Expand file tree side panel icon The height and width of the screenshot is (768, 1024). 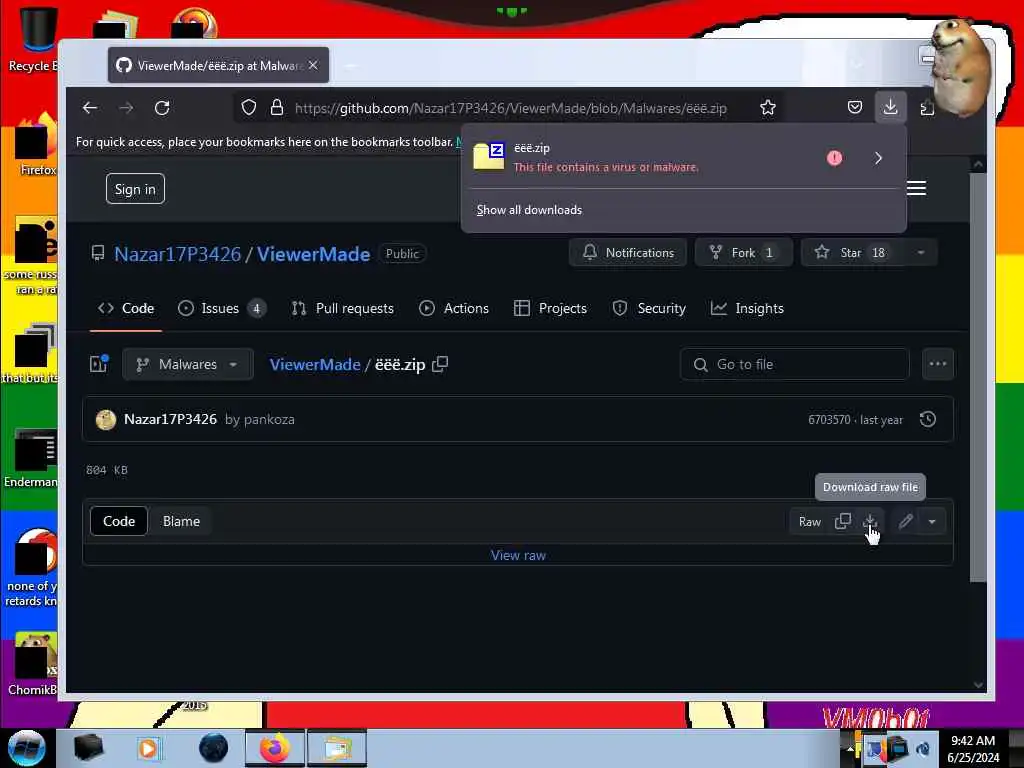(99, 364)
